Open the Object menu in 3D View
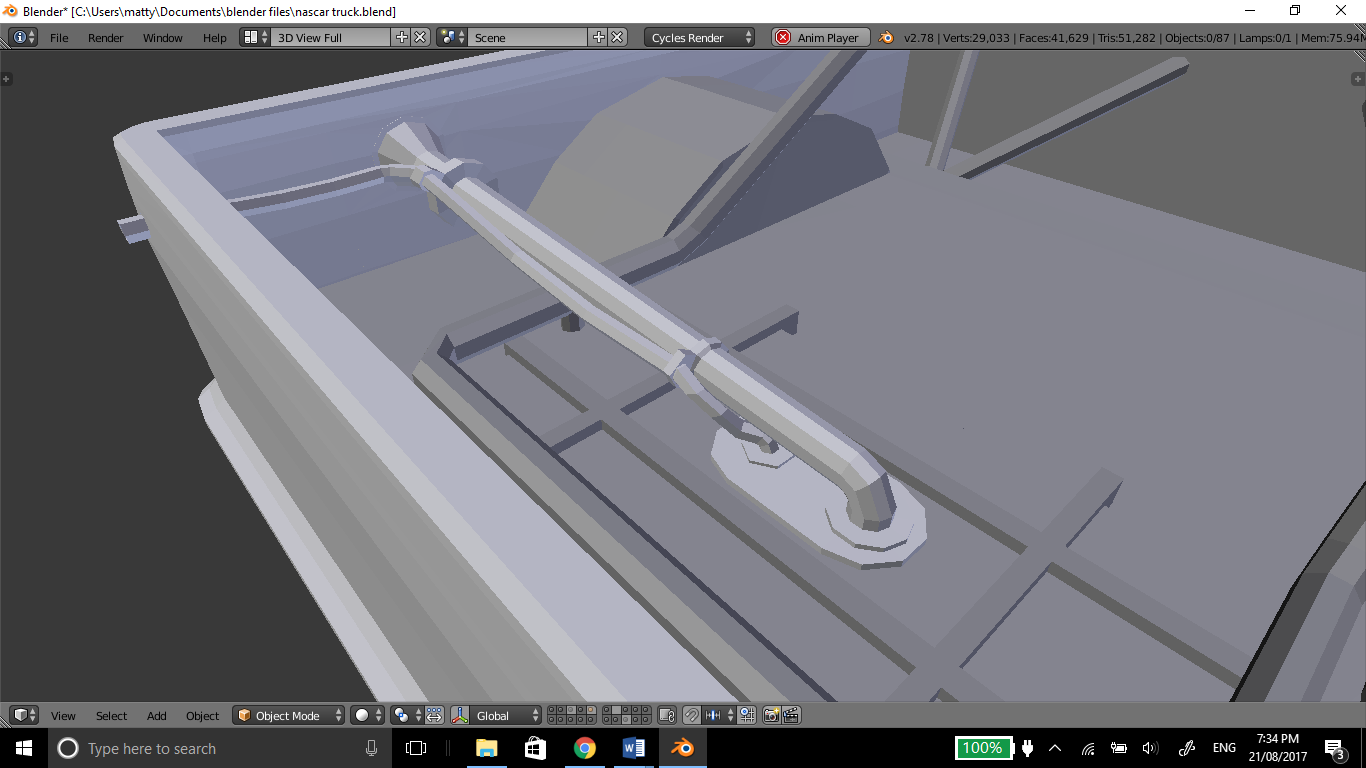The height and width of the screenshot is (768, 1366). pos(202,716)
